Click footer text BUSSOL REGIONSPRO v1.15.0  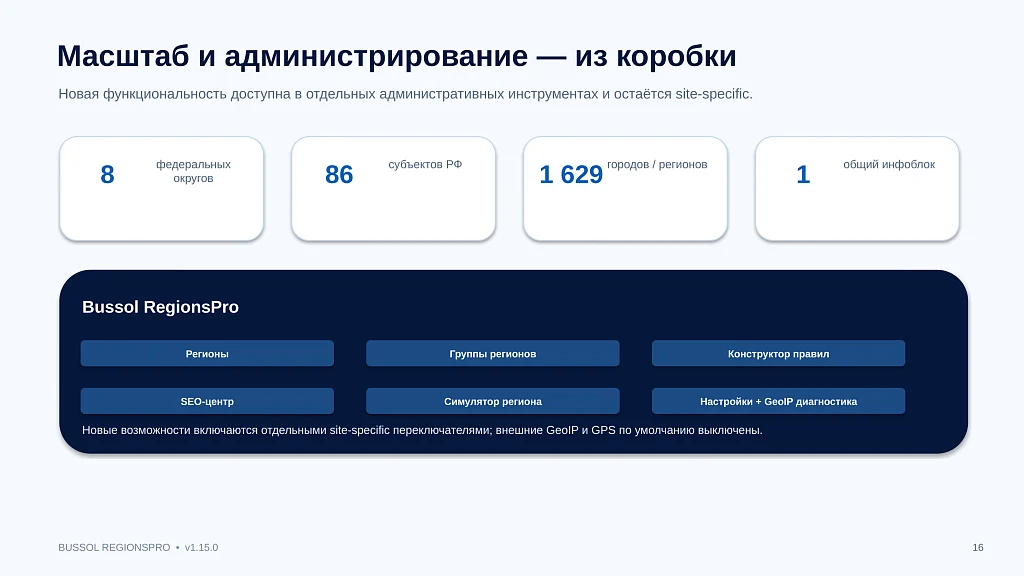coord(138,547)
